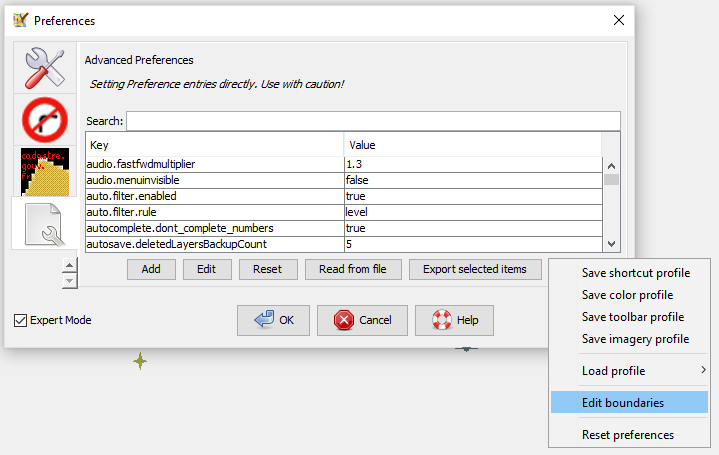Screen dimensions: 719x455
Task: Click into the Search field
Action: [x=372, y=121]
